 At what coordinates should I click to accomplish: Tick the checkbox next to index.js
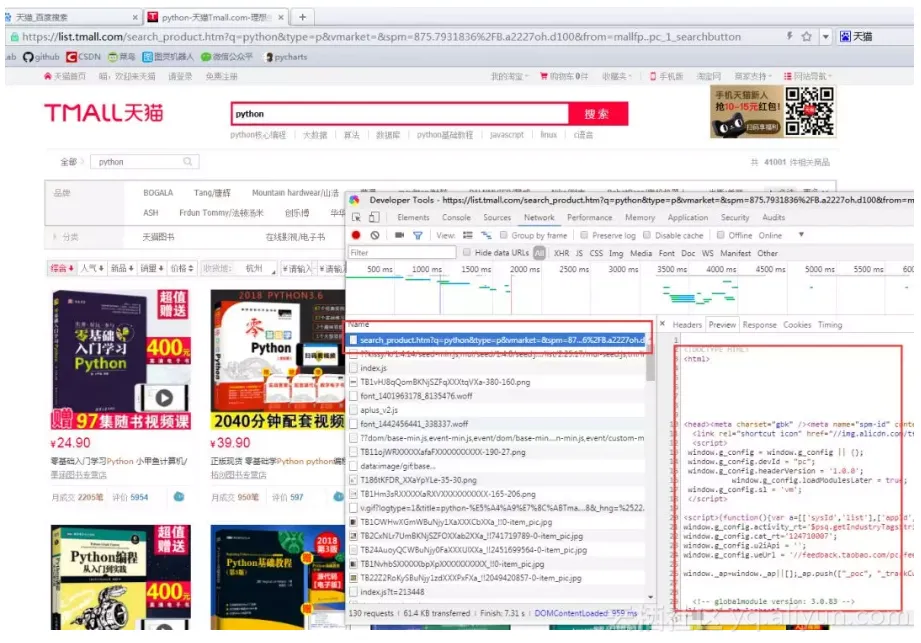click(353, 368)
